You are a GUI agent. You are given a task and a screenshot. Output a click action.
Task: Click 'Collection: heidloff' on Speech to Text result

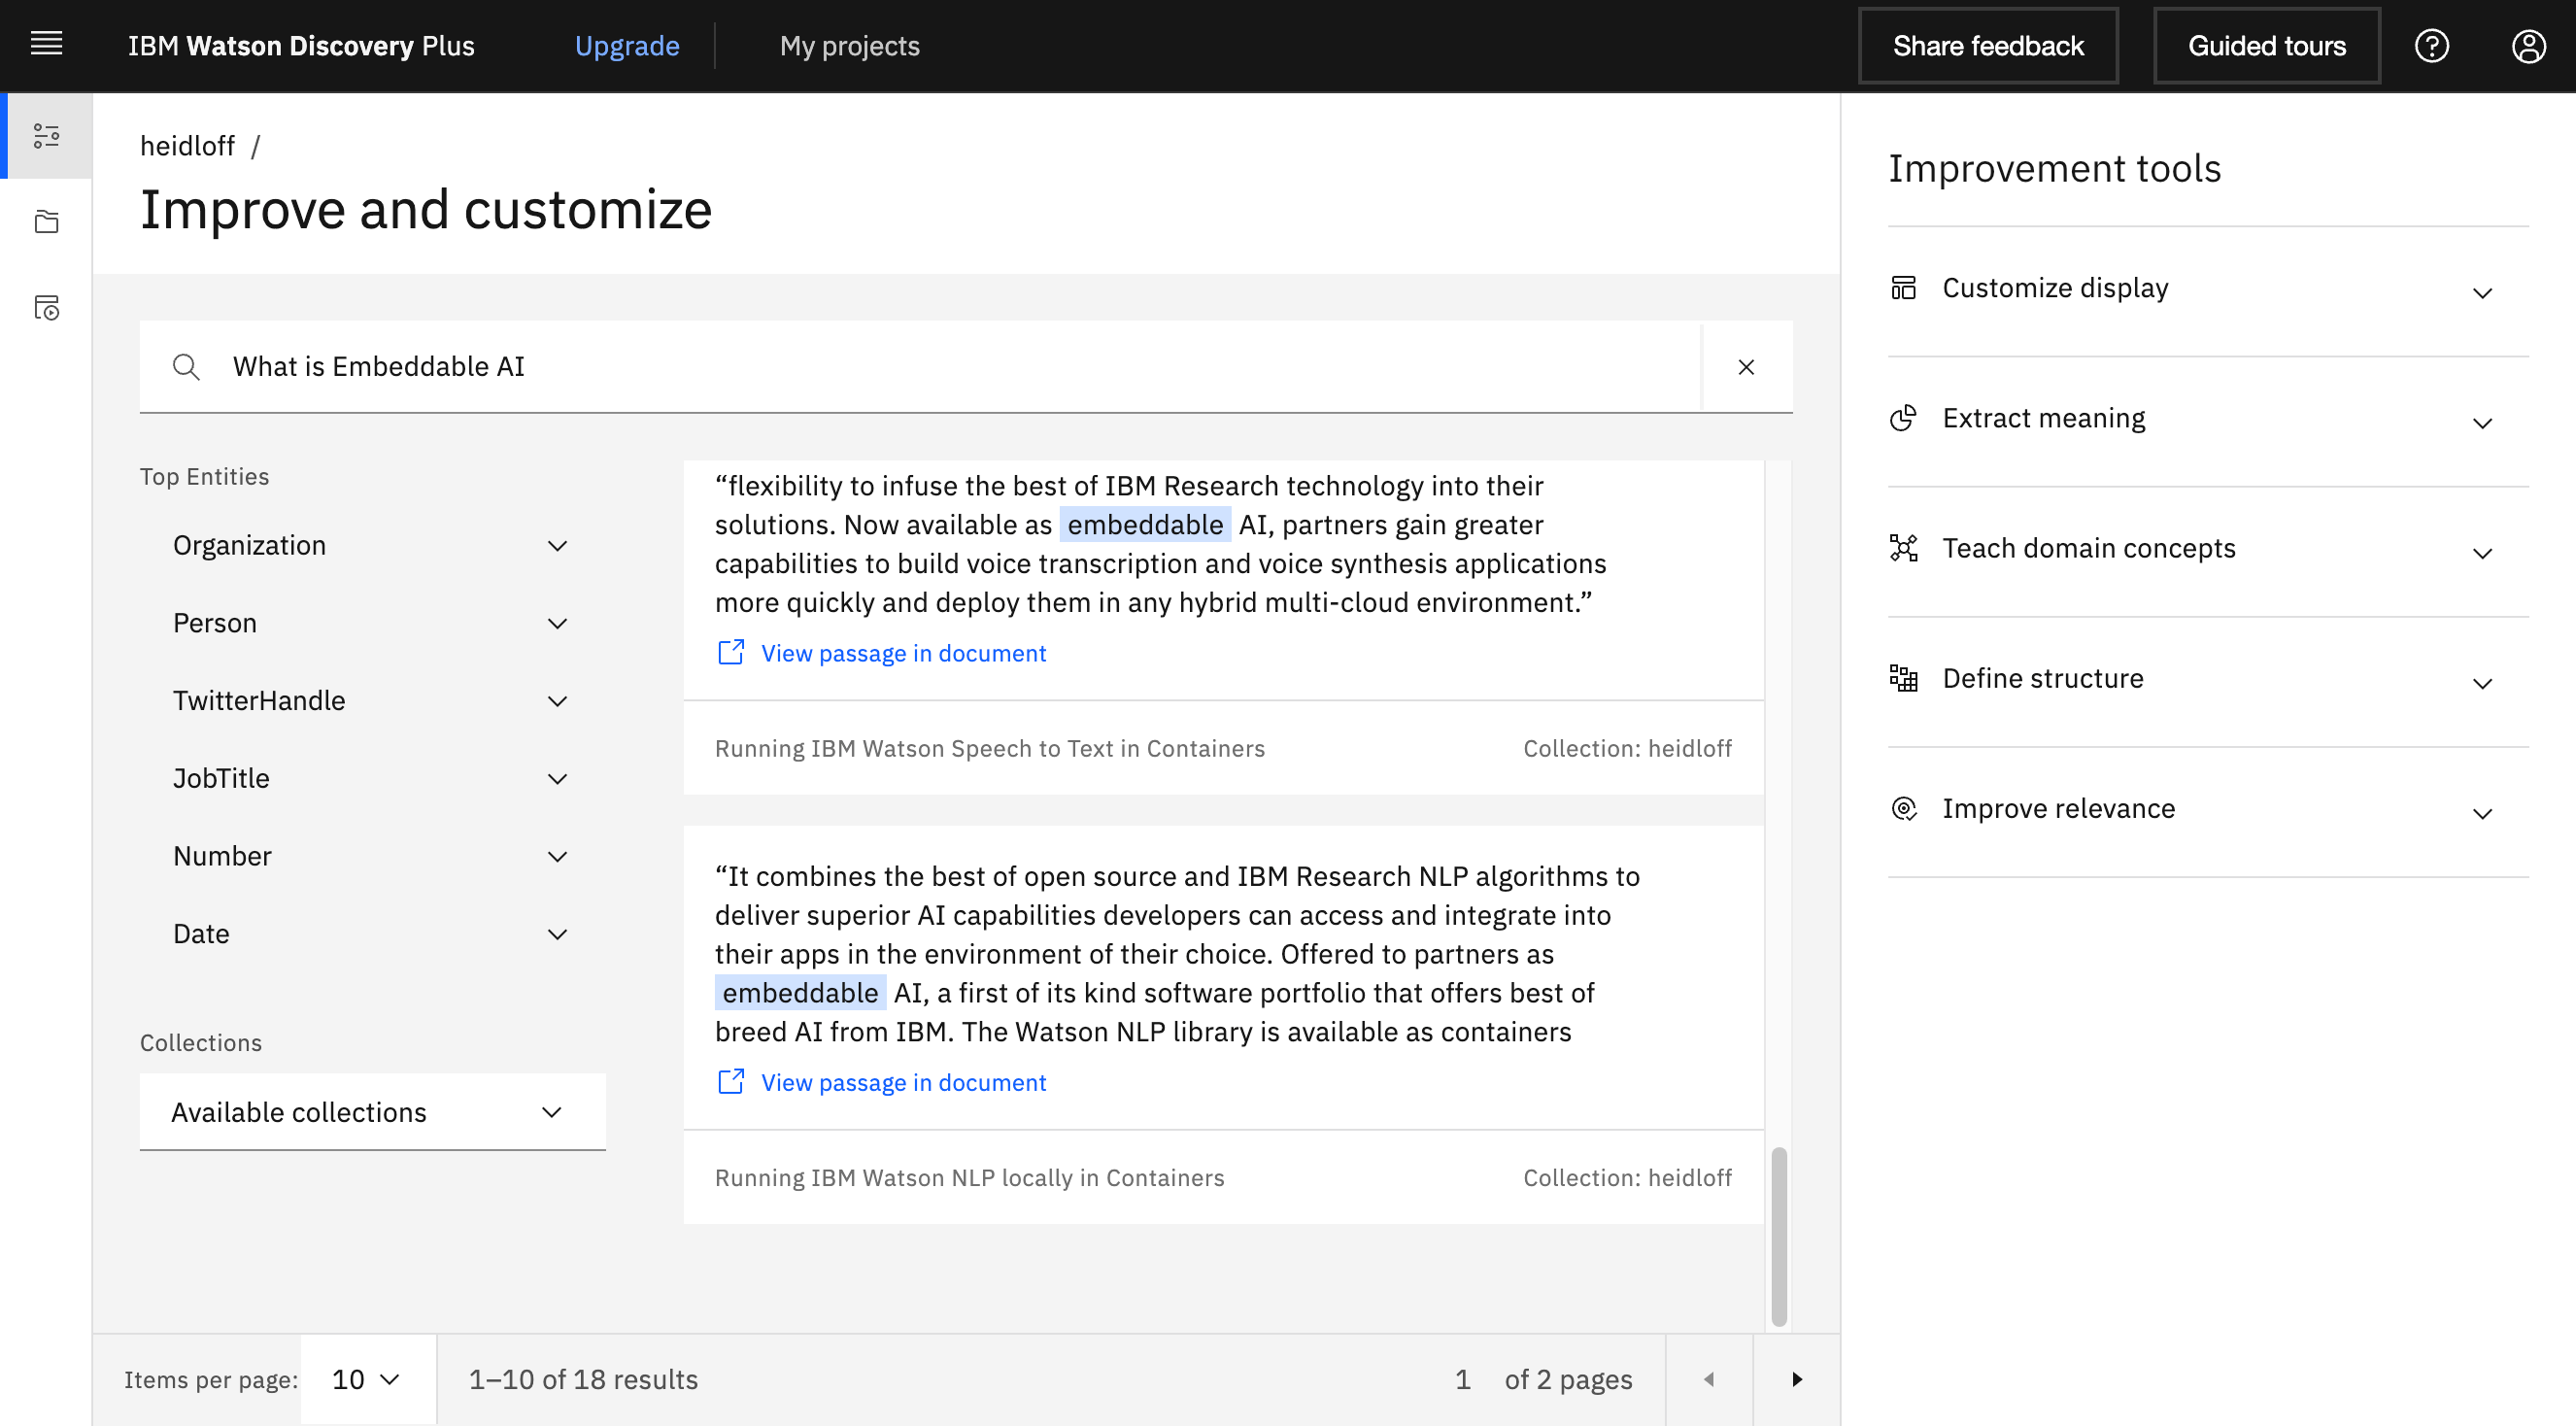[x=1627, y=748]
